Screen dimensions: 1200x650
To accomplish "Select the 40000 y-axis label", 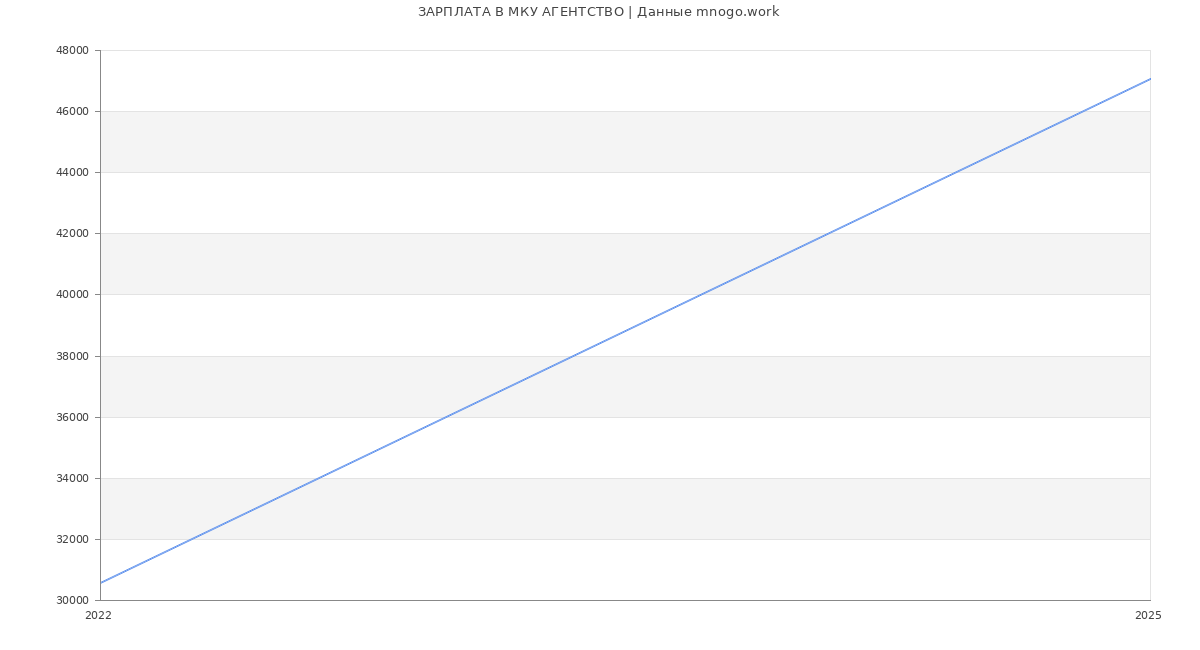I will tap(70, 294).
